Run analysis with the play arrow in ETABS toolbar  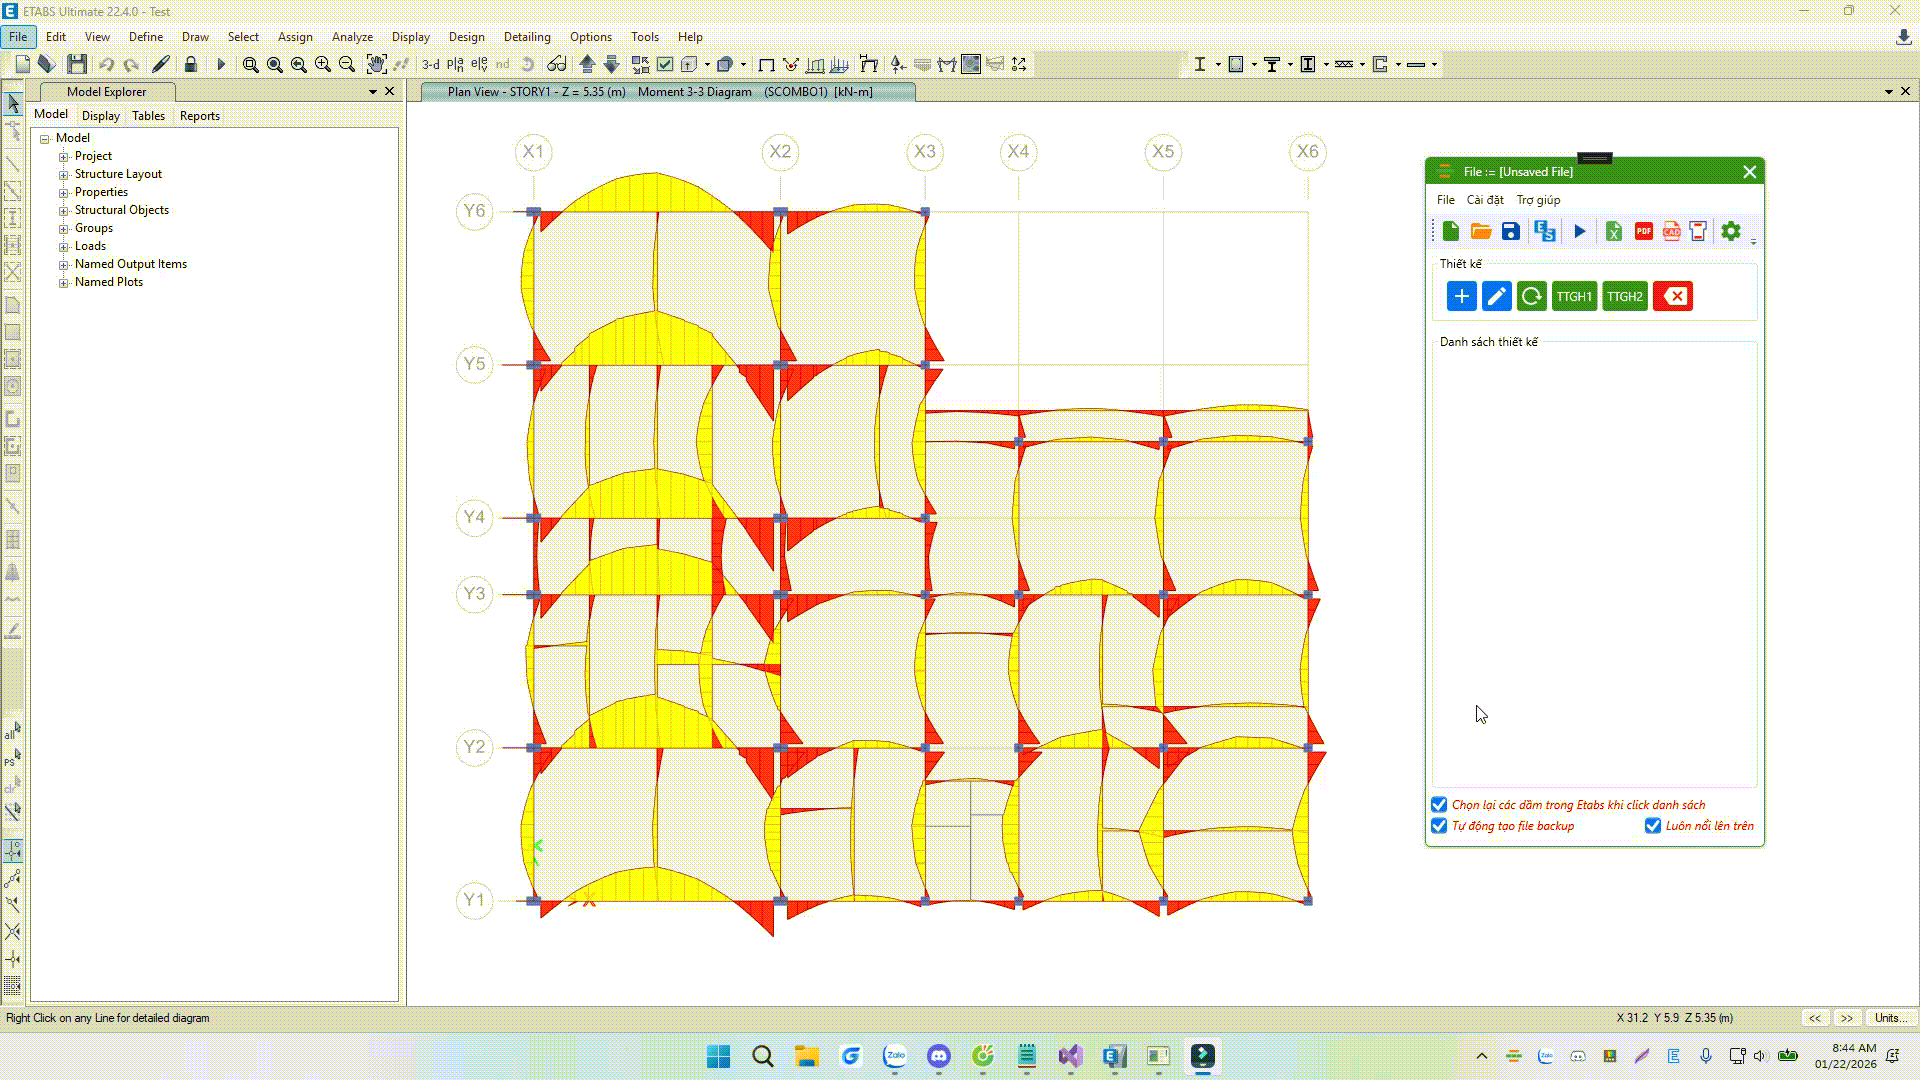221,64
